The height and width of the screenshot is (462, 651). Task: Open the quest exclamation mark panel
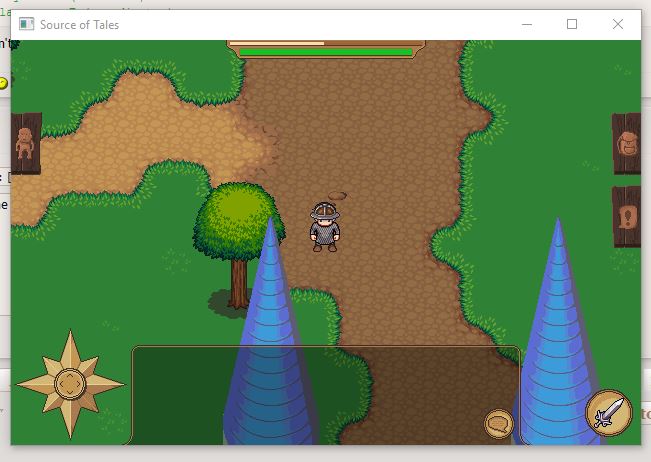627,217
